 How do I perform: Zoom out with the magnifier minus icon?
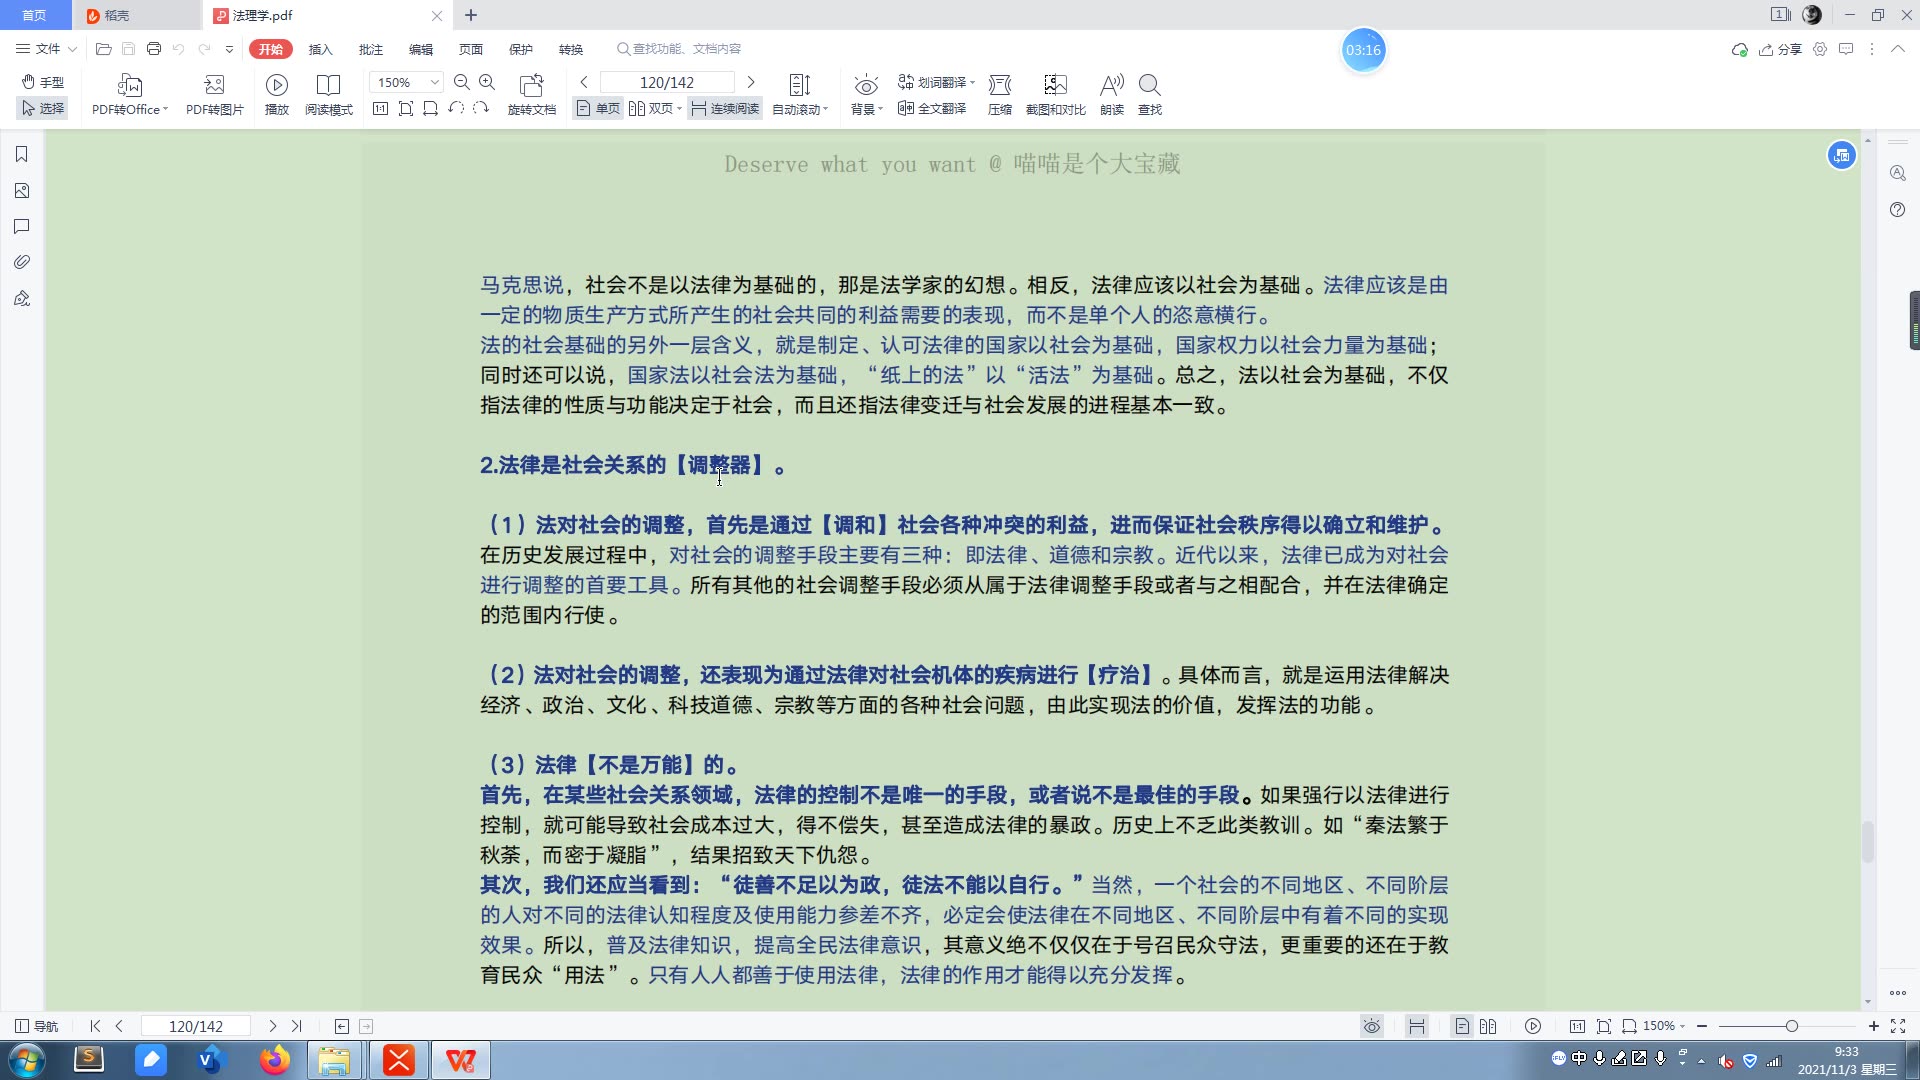(461, 82)
